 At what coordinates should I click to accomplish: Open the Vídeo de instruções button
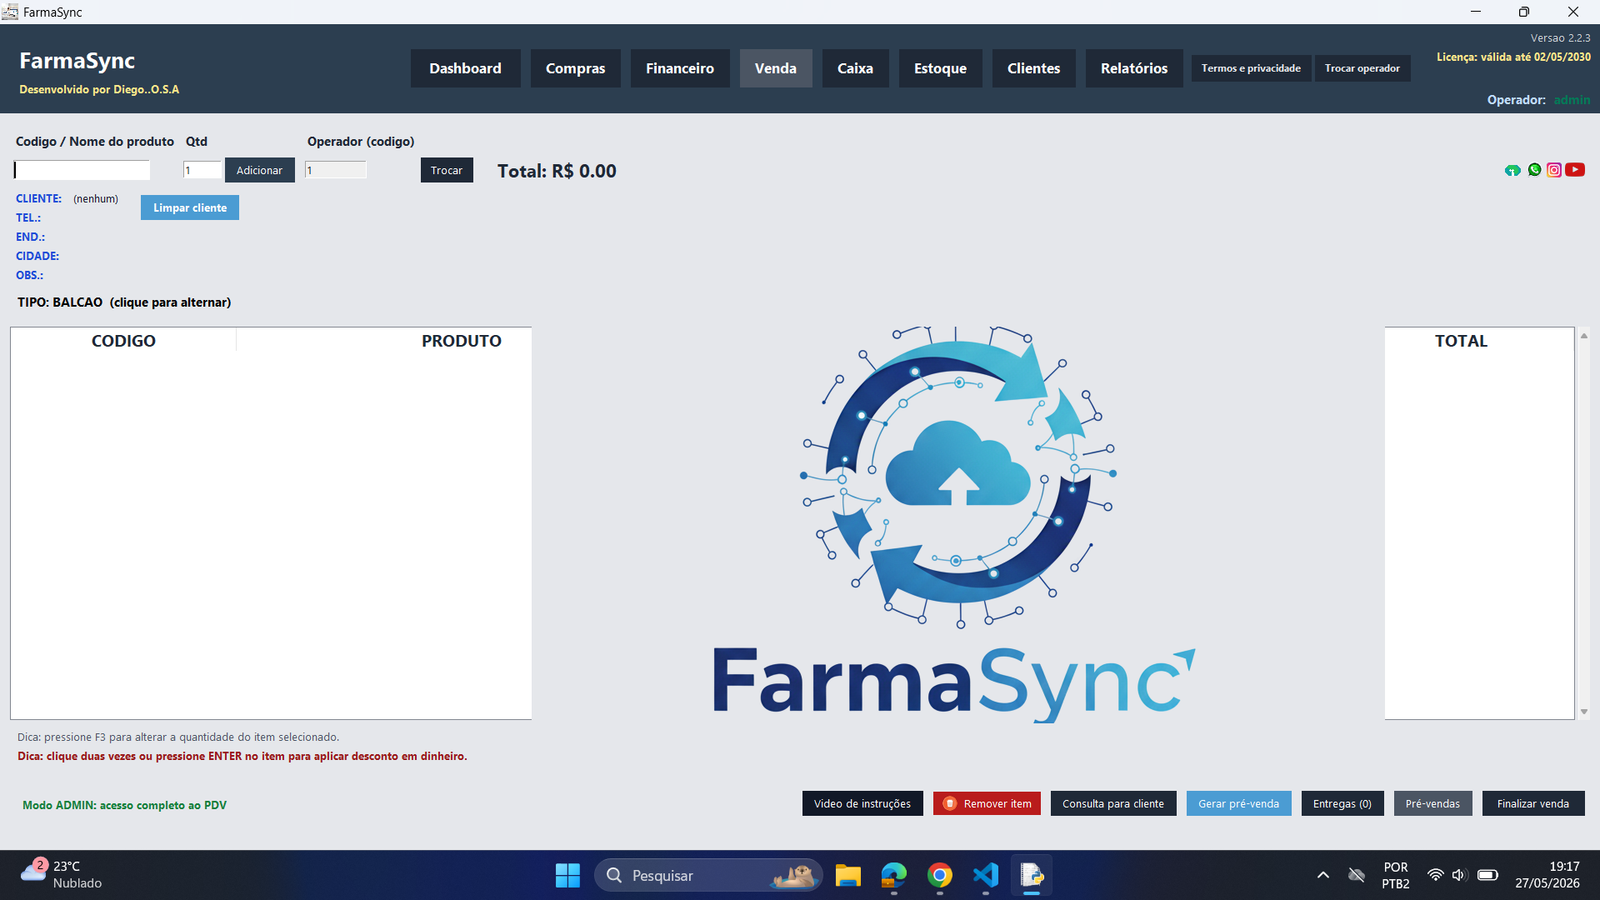(862, 803)
